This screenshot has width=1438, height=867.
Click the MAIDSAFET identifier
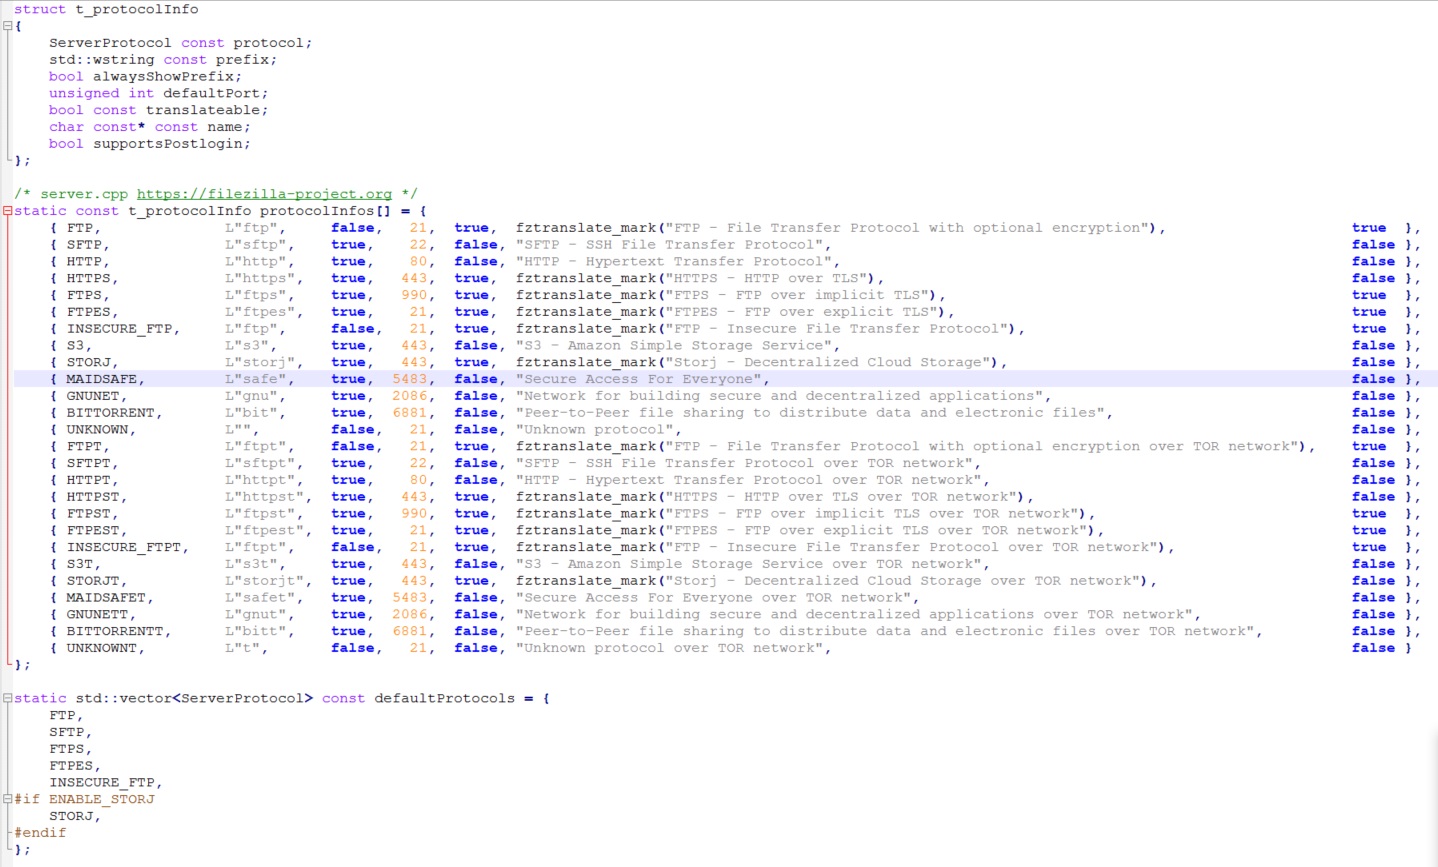click(x=105, y=598)
